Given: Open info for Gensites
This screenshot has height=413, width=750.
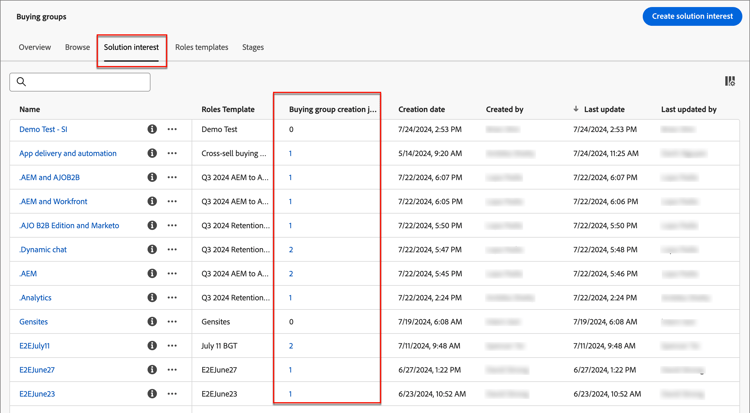Looking at the screenshot, I should tap(152, 322).
